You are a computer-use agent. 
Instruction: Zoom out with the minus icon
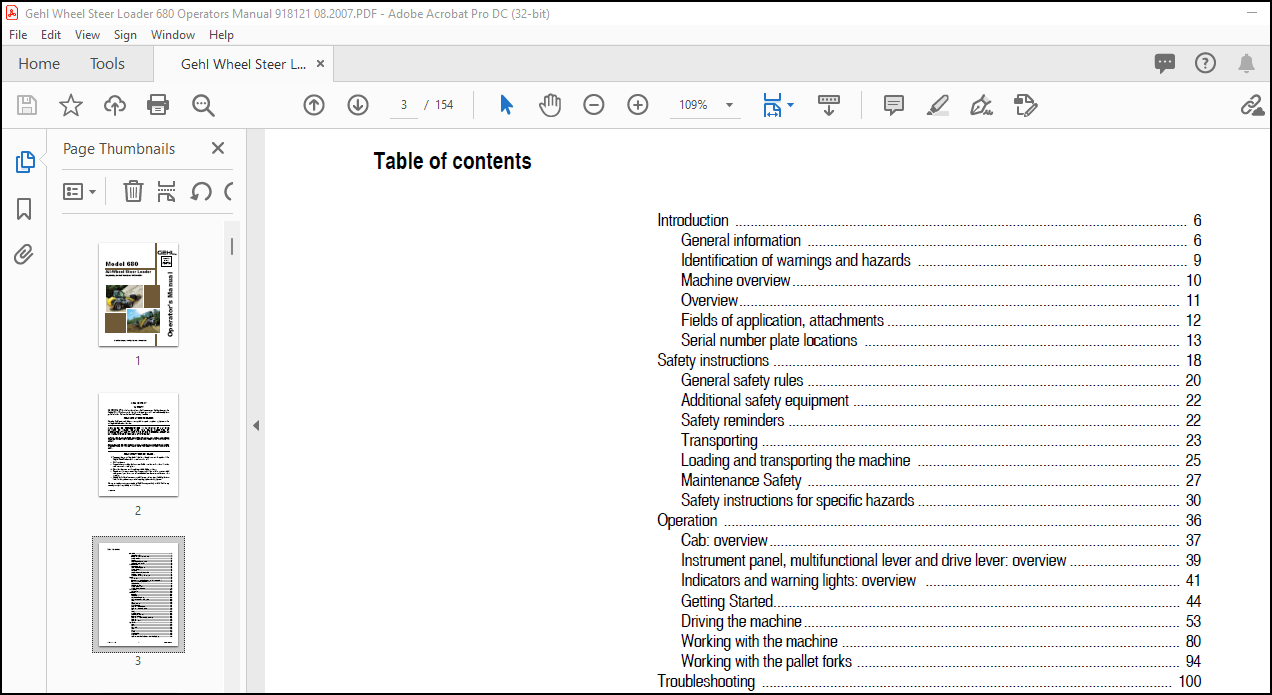coord(594,105)
